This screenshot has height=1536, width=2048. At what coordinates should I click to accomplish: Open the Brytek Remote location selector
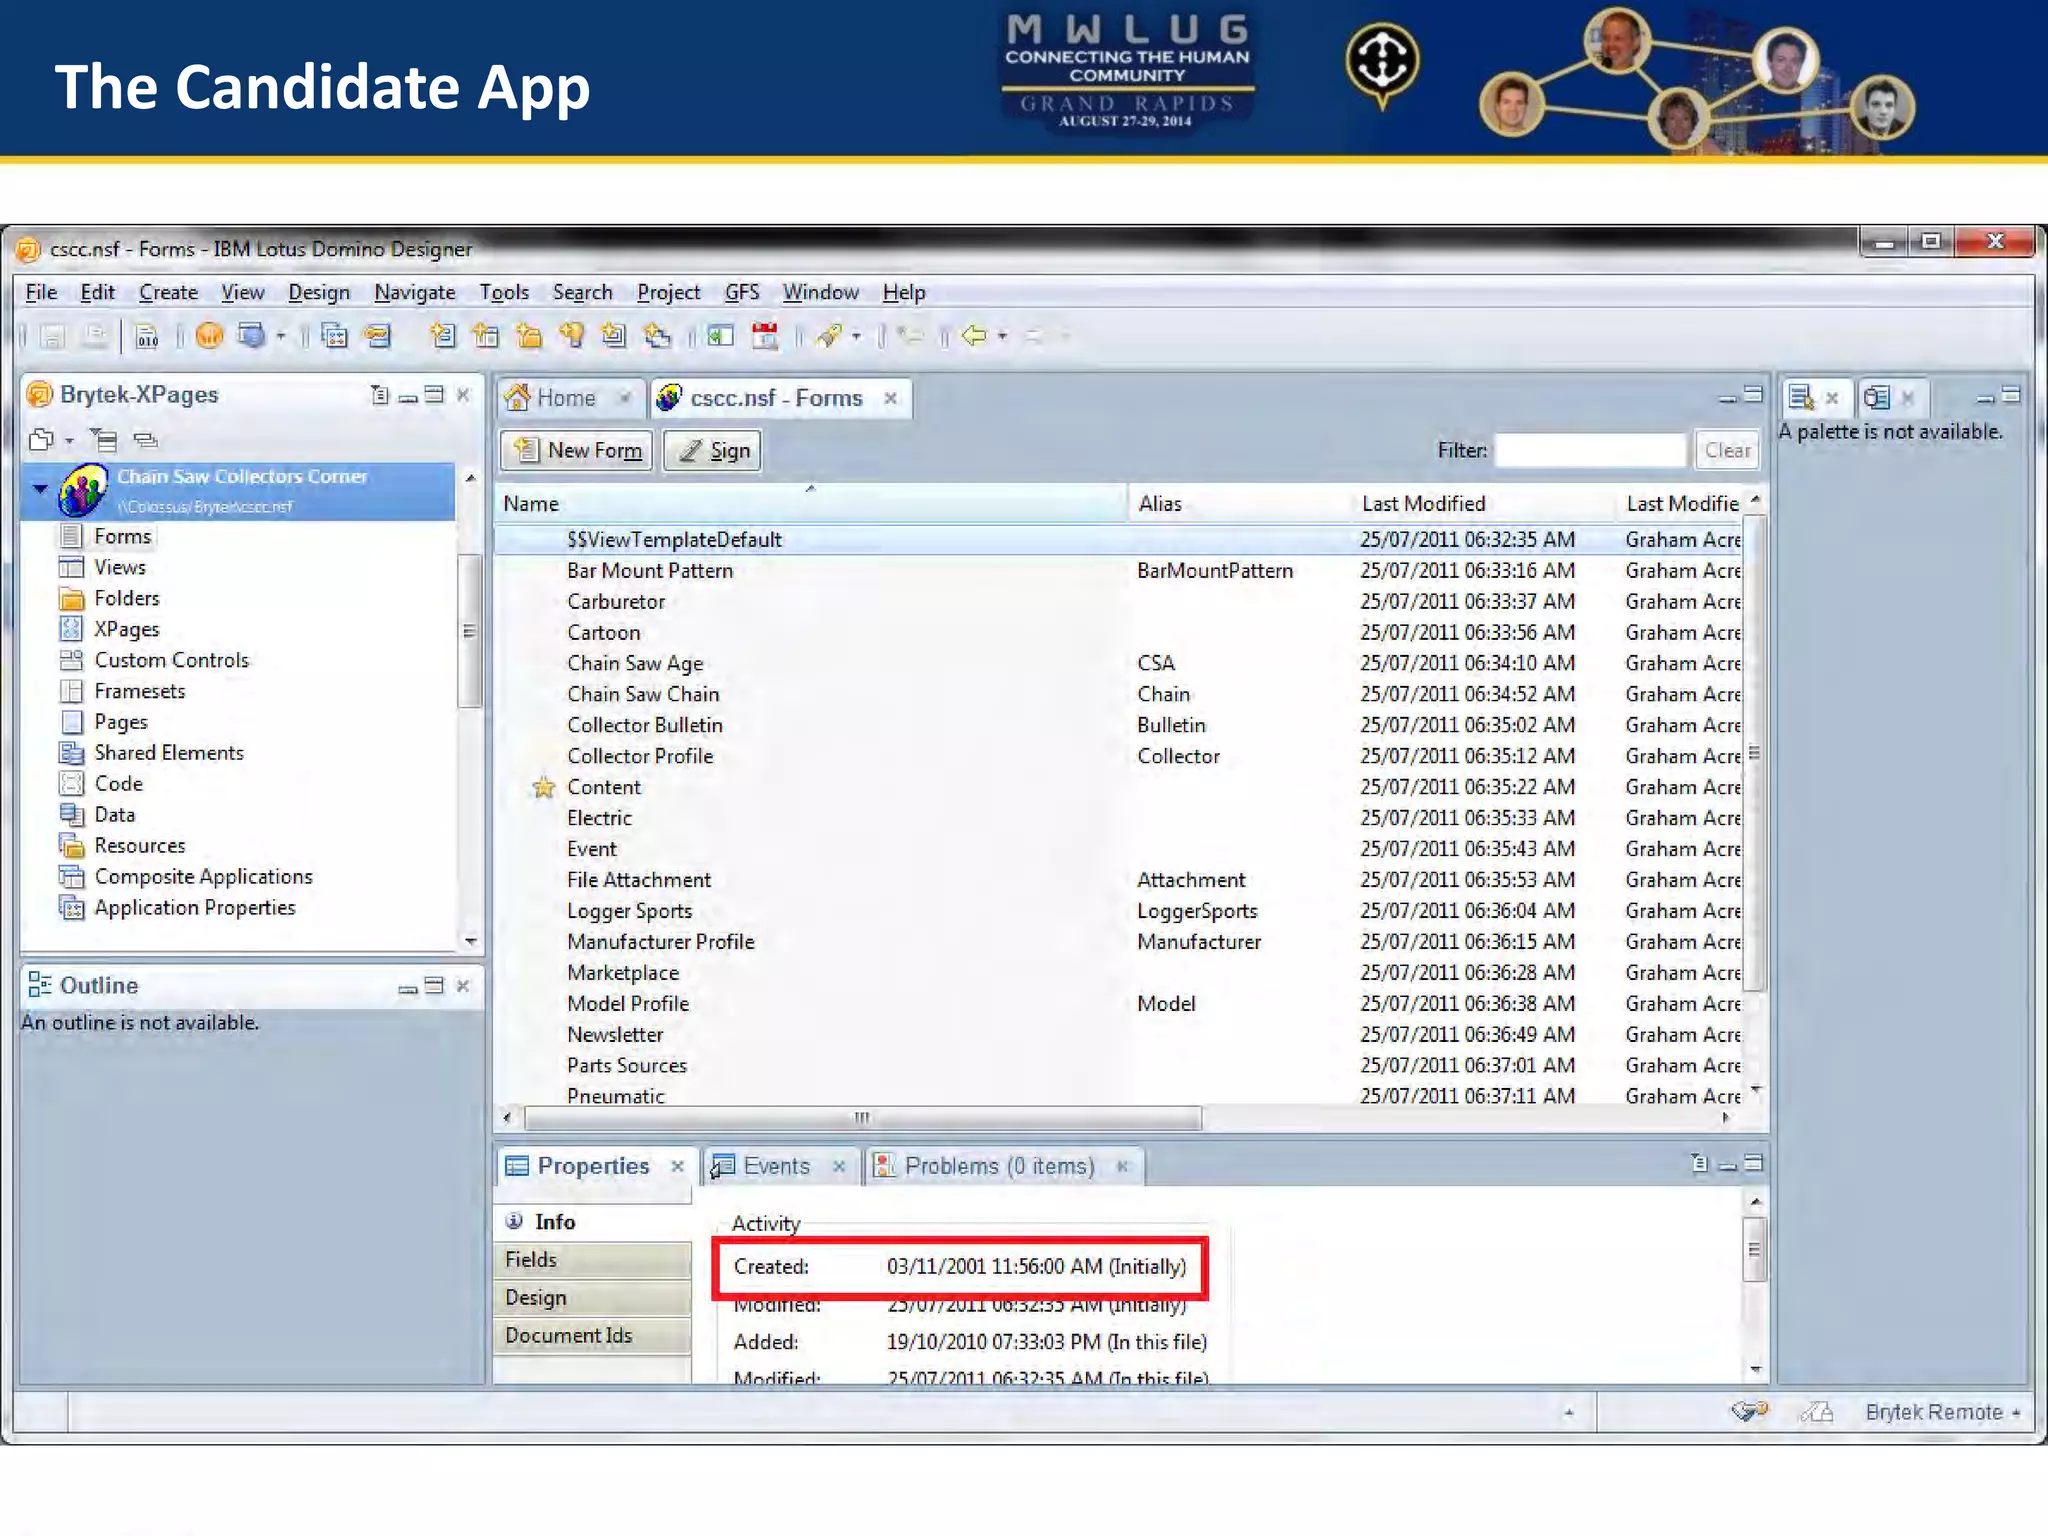1943,1412
